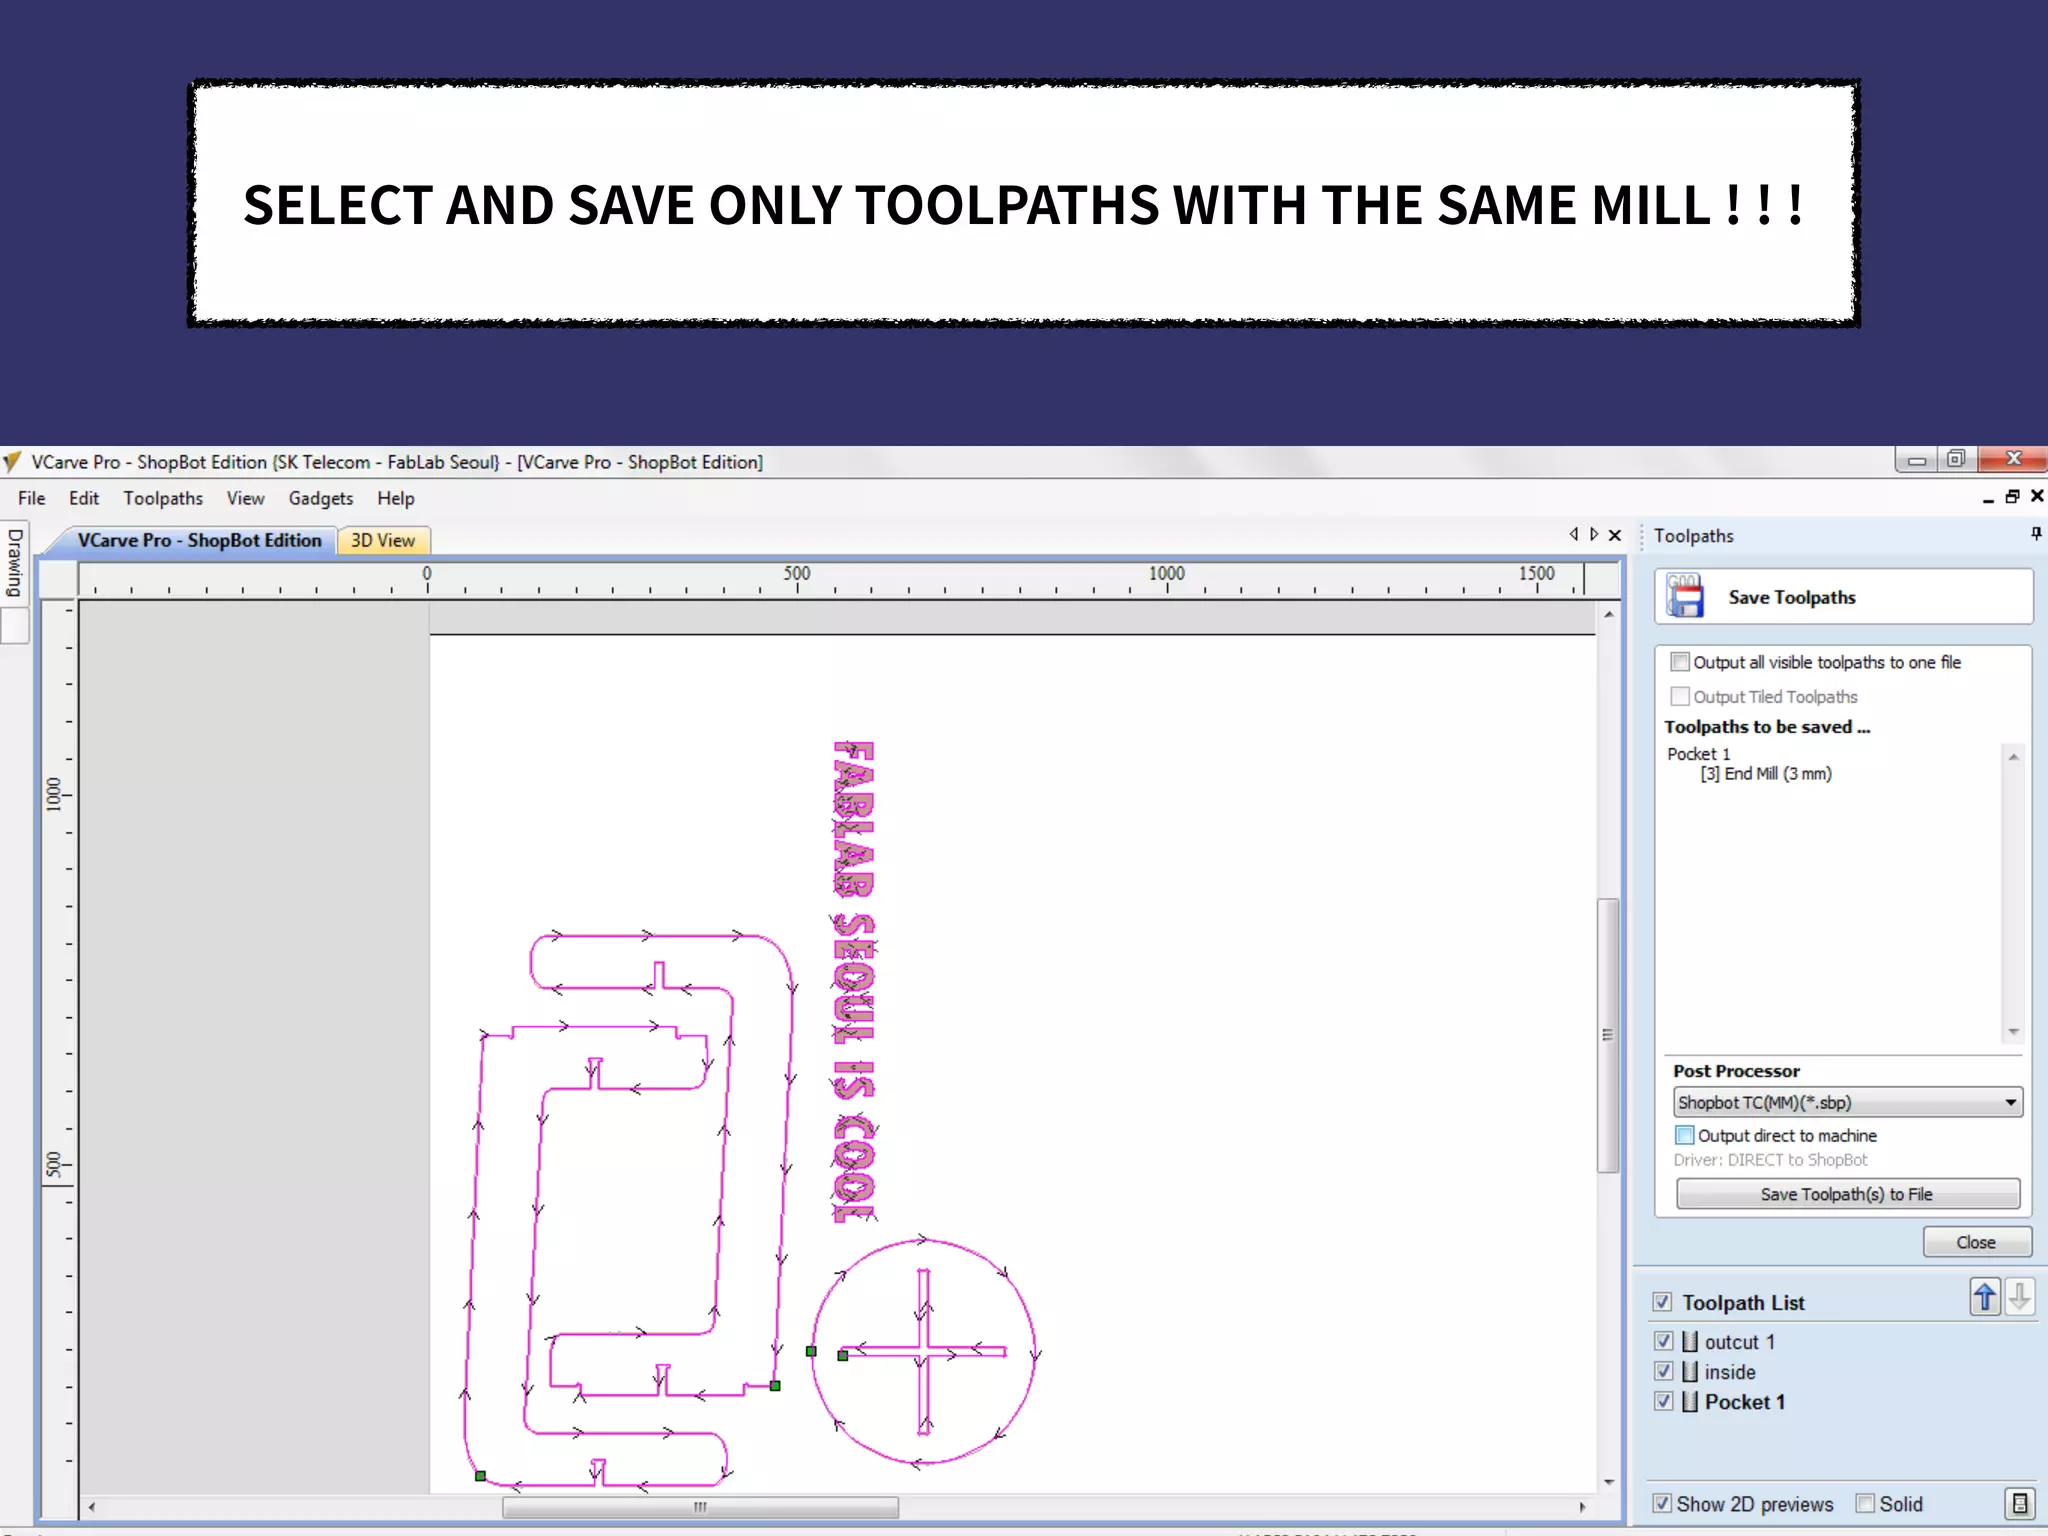The width and height of the screenshot is (2048, 1536).
Task: Move toolpath up with blue arrow
Action: [1985, 1298]
